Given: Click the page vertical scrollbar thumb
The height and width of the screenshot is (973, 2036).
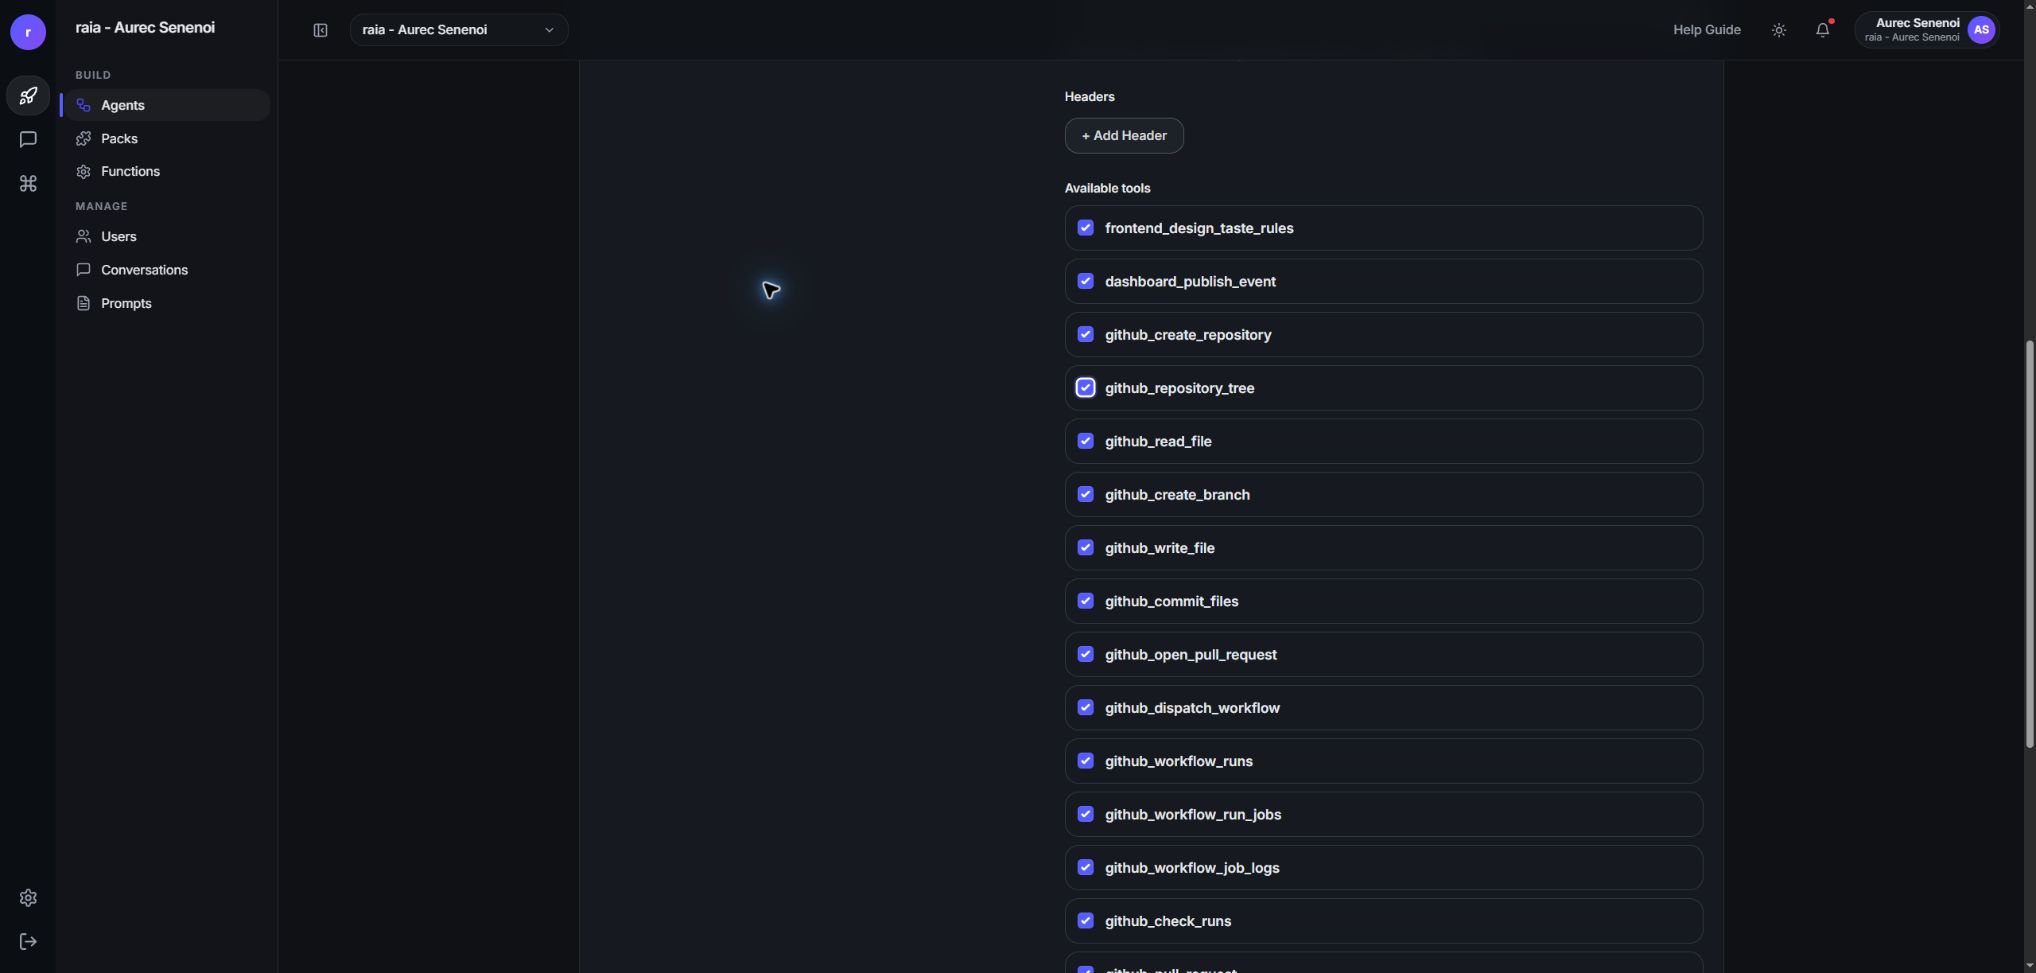Looking at the screenshot, I should [x=2029, y=544].
